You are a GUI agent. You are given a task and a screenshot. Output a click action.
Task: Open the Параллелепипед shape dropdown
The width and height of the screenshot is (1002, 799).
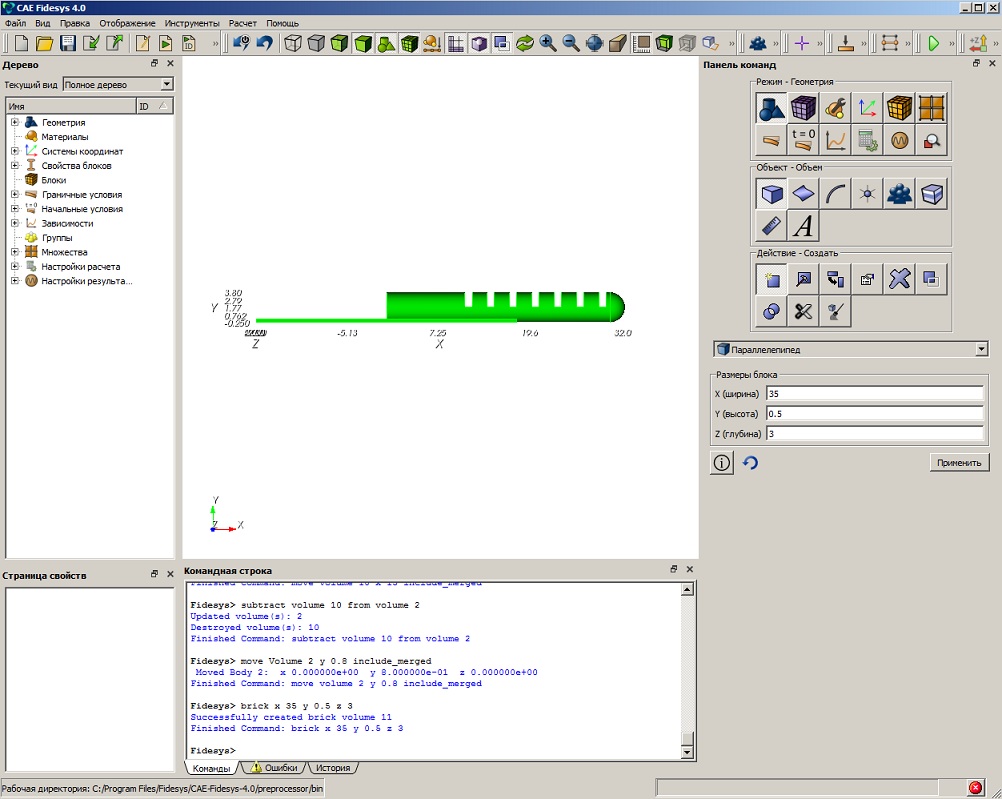coord(982,349)
